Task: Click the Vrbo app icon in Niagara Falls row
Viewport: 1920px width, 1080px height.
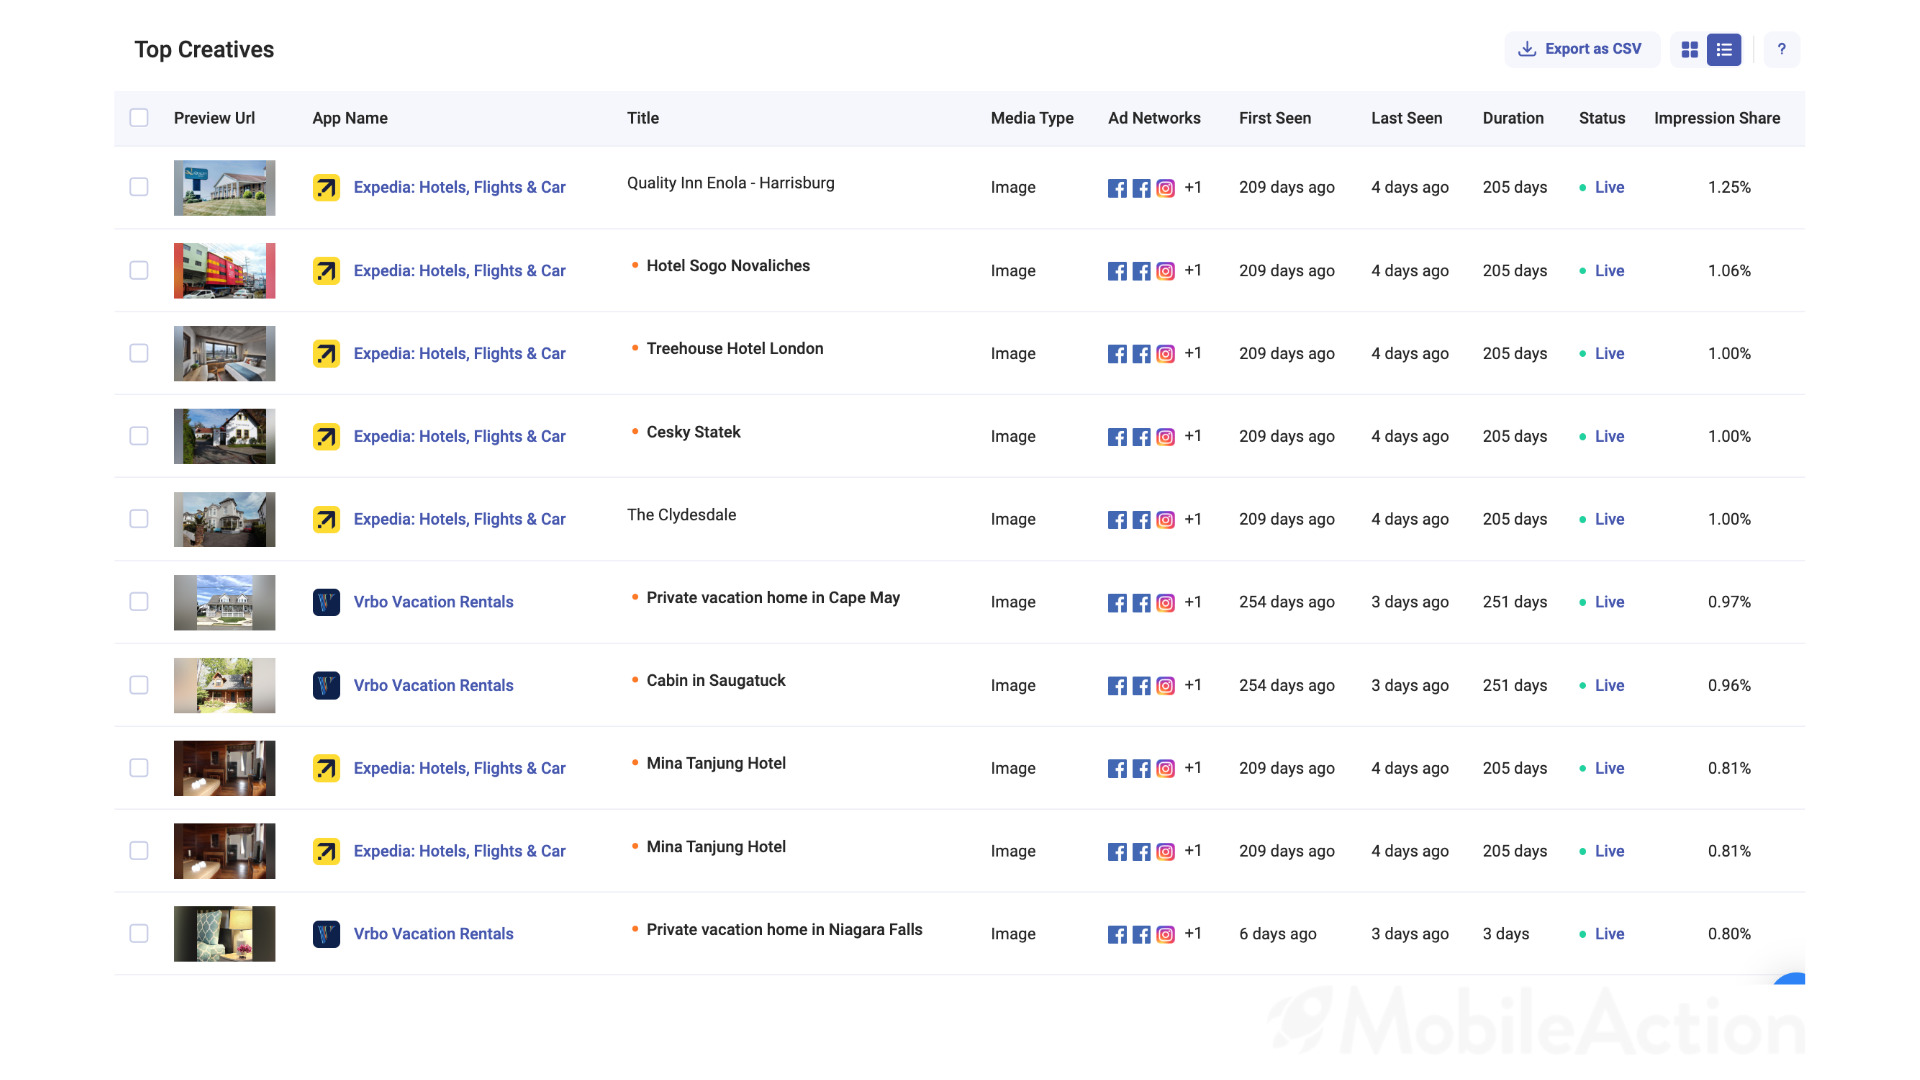Action: coord(326,934)
